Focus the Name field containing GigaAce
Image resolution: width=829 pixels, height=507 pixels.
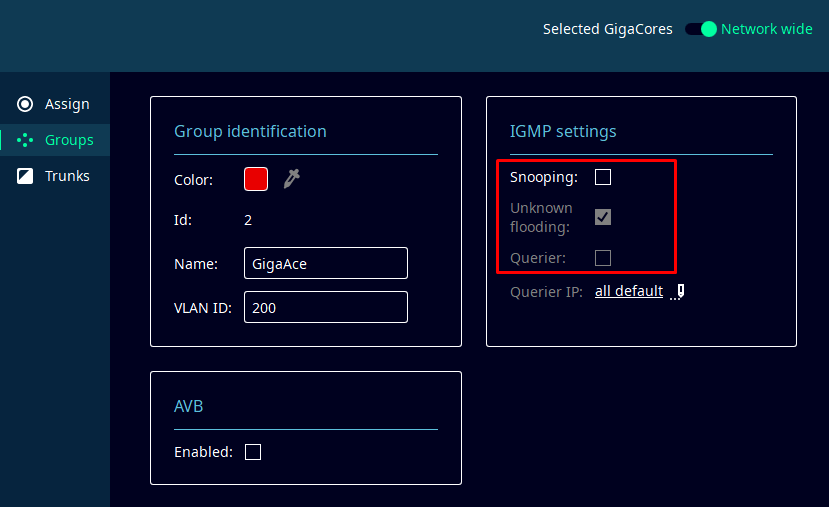[325, 263]
